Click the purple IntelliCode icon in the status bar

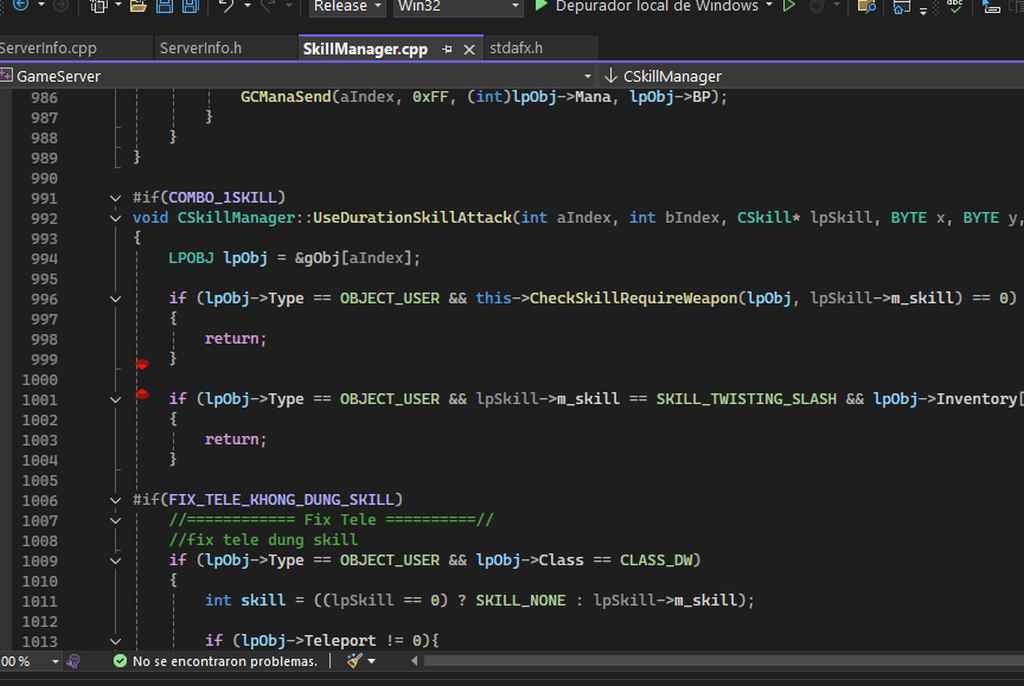[74, 661]
